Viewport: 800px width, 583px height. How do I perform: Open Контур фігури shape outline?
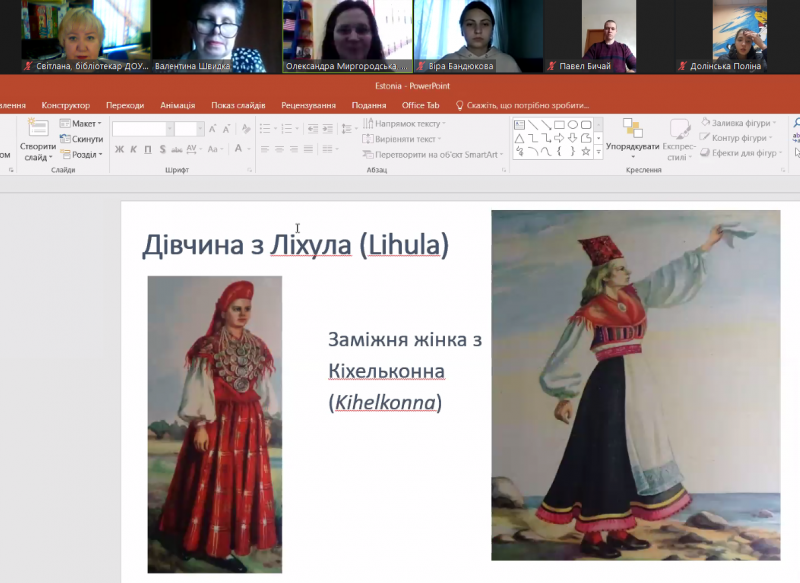pos(736,138)
